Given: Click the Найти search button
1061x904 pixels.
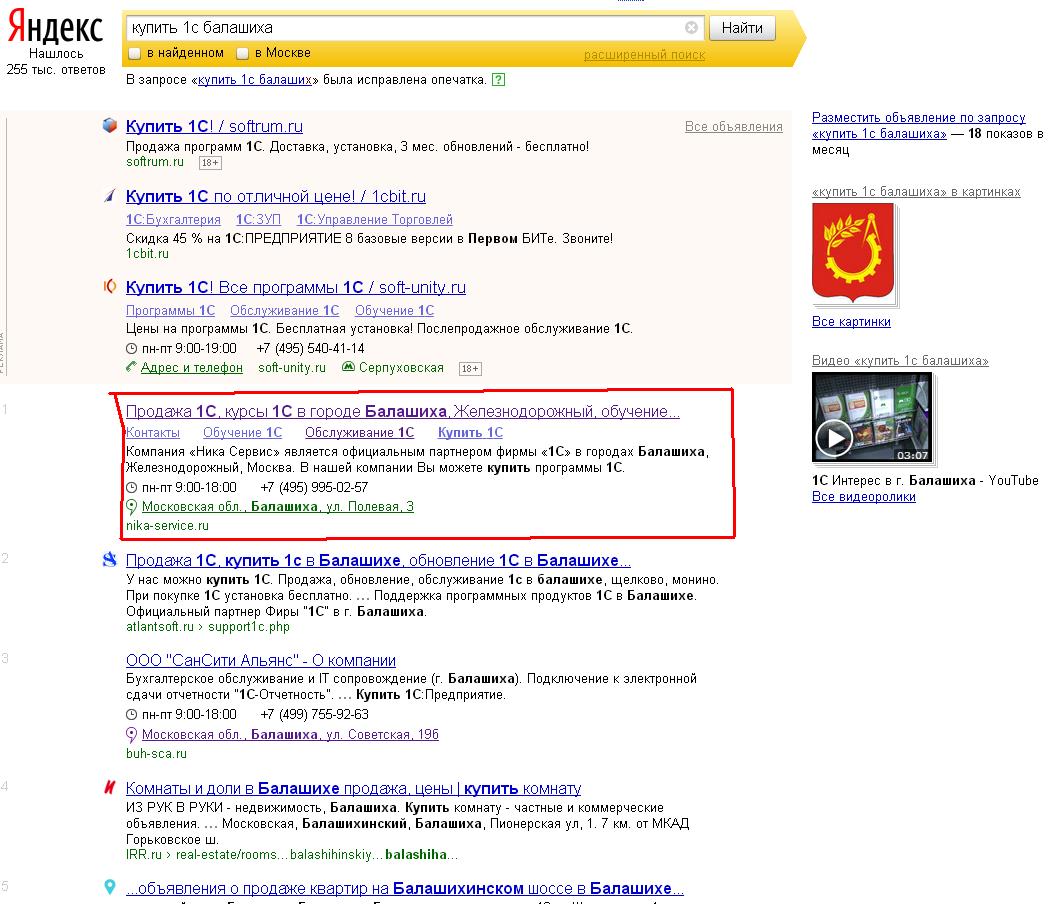Looking at the screenshot, I should pyautogui.click(x=742, y=28).
